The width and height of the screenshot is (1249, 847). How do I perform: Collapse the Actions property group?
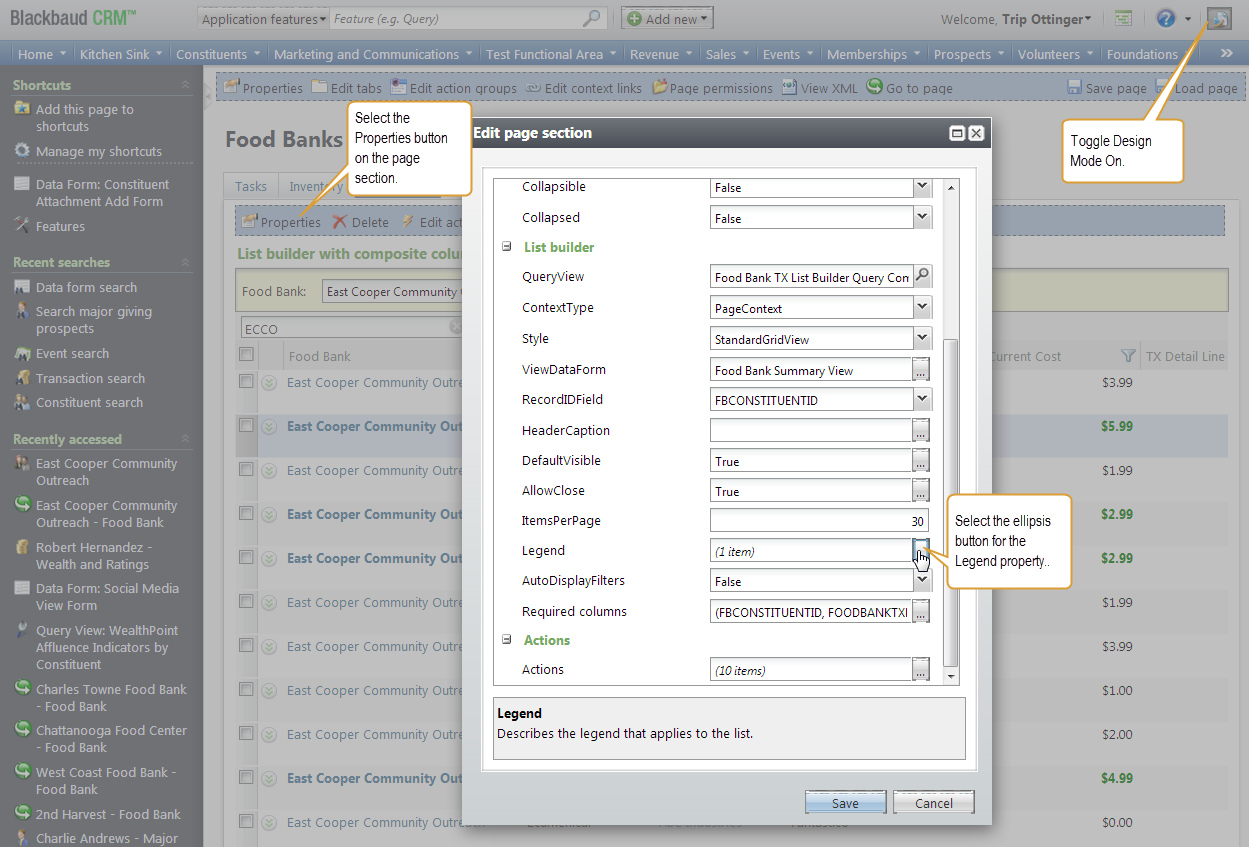pos(506,640)
